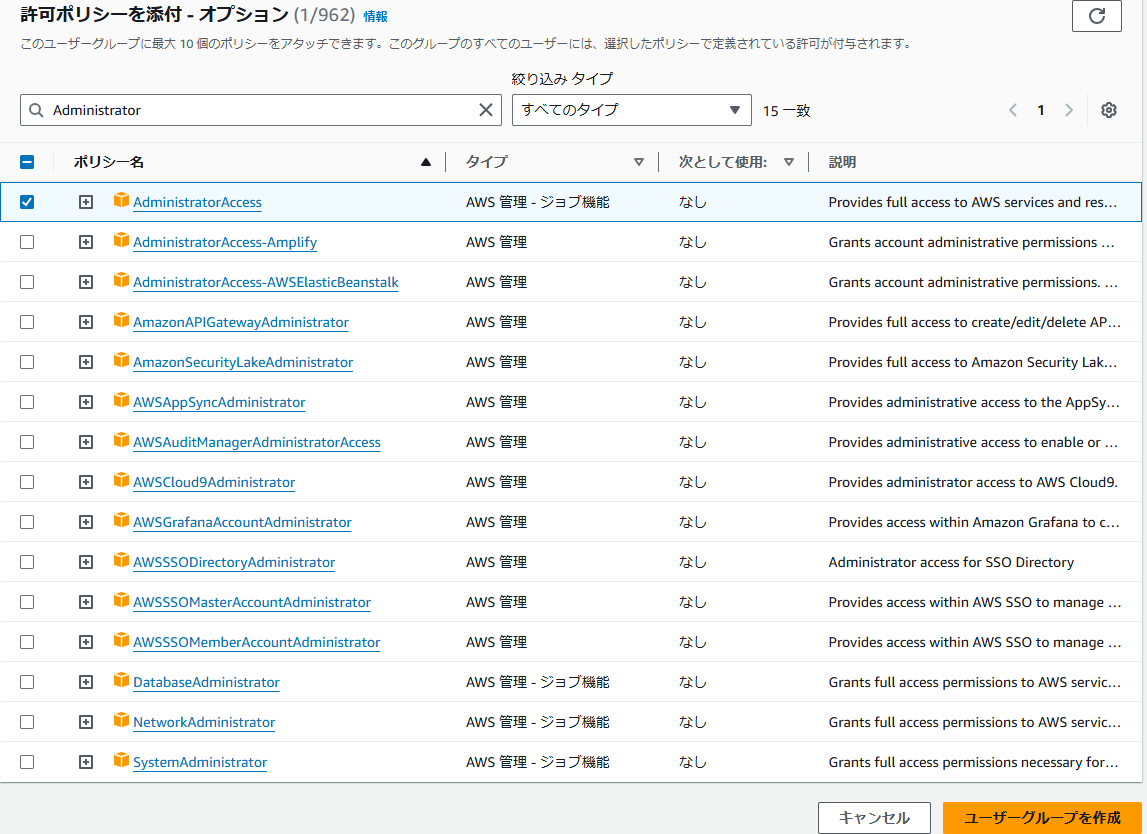Focus the policy search input field
The width and height of the screenshot is (1147, 834).
[x=260, y=110]
